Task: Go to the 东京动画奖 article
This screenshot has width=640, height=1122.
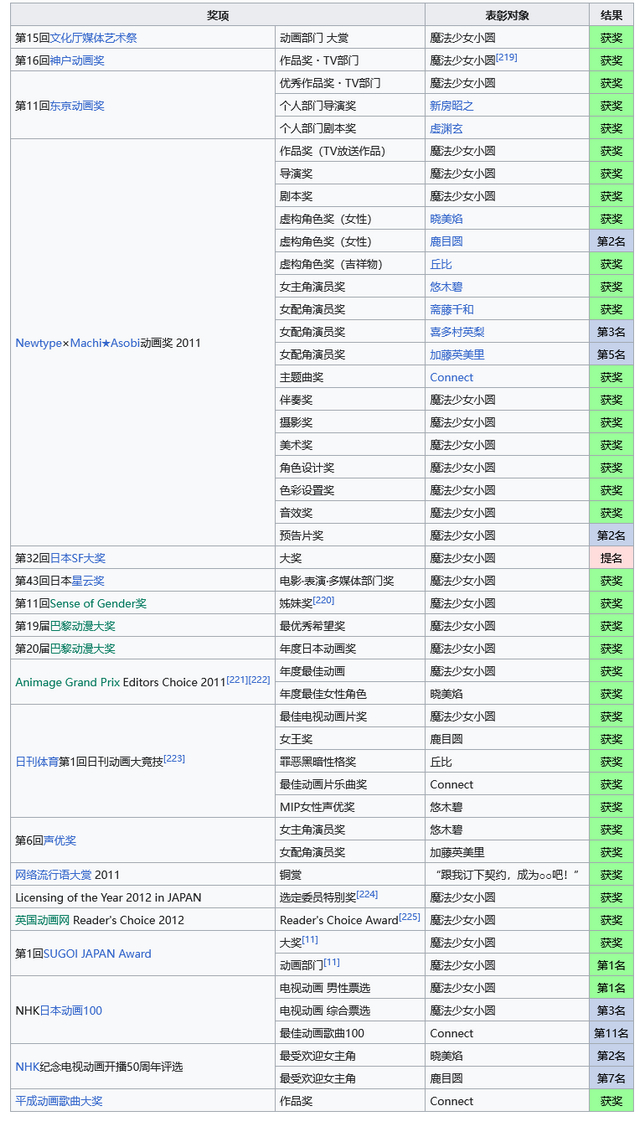Action: [77, 106]
